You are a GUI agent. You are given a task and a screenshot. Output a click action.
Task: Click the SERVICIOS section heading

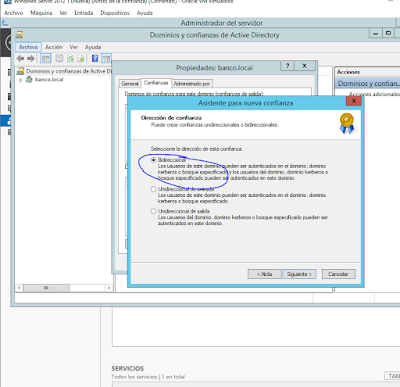coord(128,368)
